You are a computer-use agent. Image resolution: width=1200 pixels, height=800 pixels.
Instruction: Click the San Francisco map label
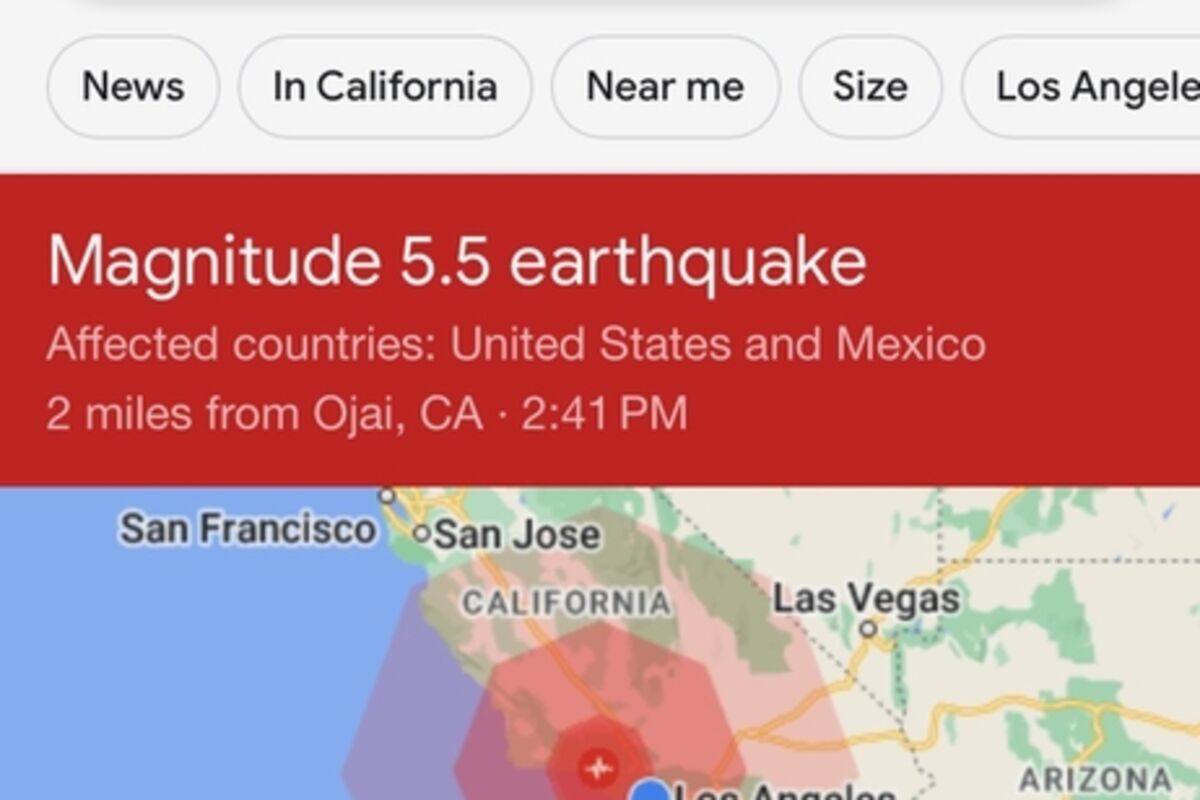pyautogui.click(x=248, y=529)
